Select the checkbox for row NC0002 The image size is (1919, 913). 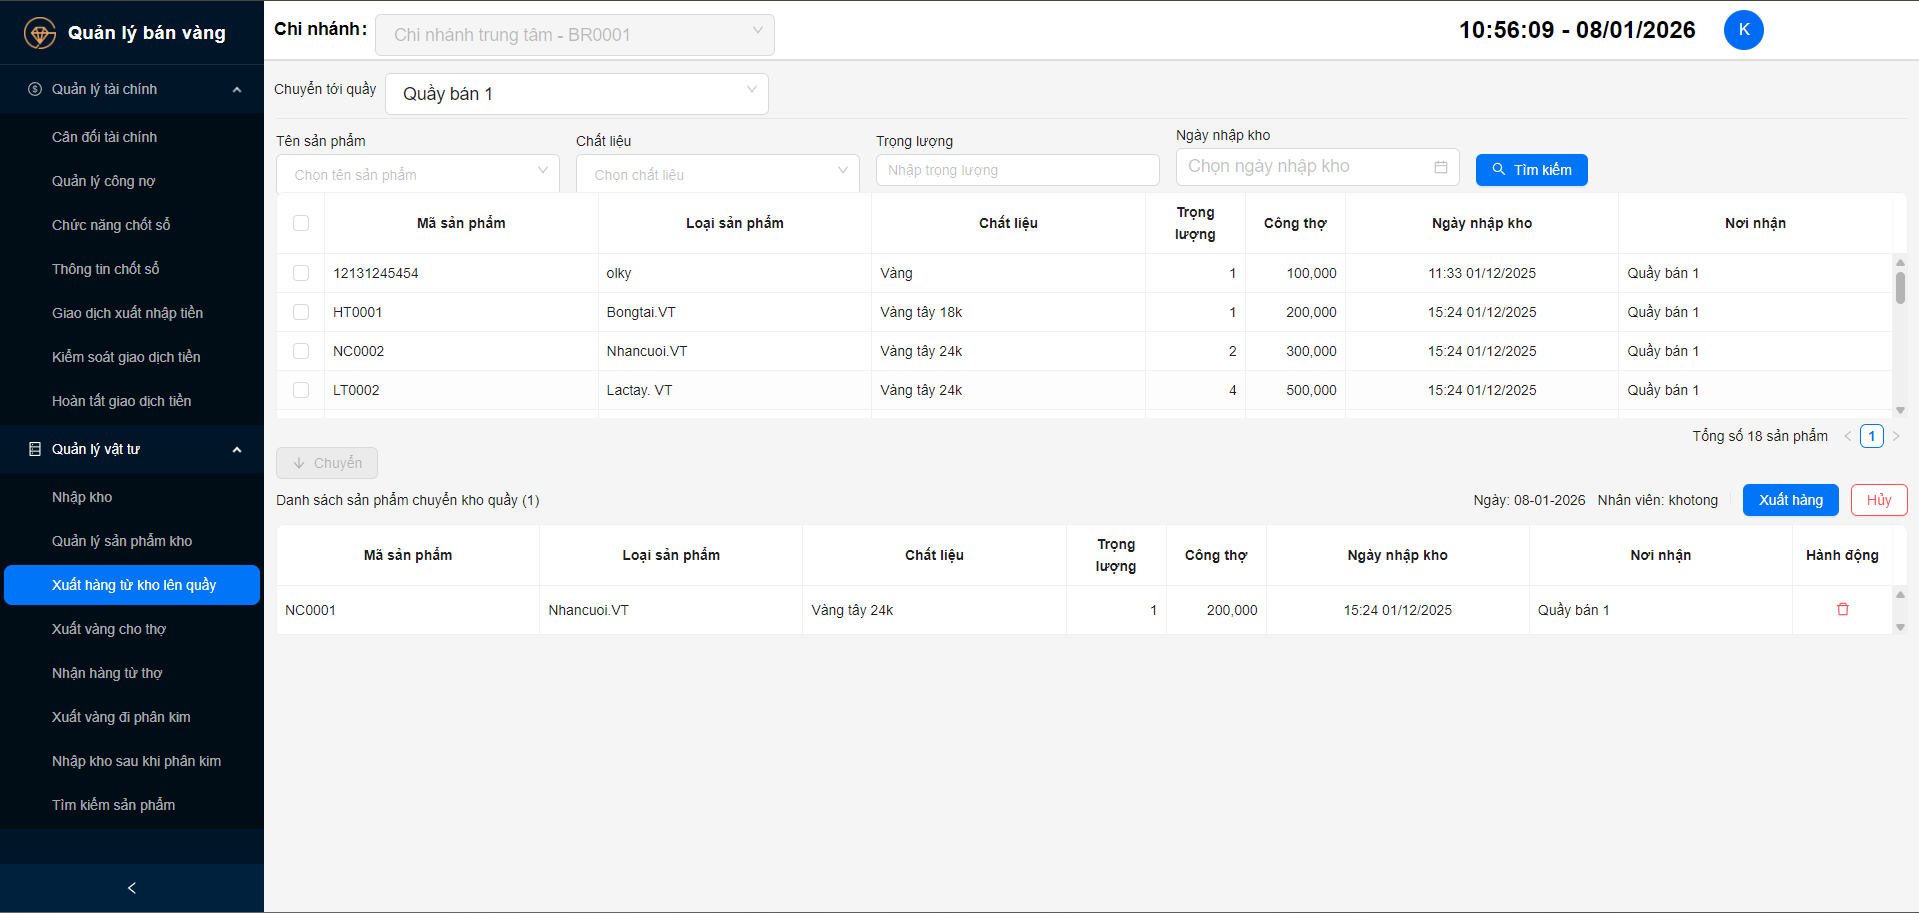pyautogui.click(x=301, y=351)
